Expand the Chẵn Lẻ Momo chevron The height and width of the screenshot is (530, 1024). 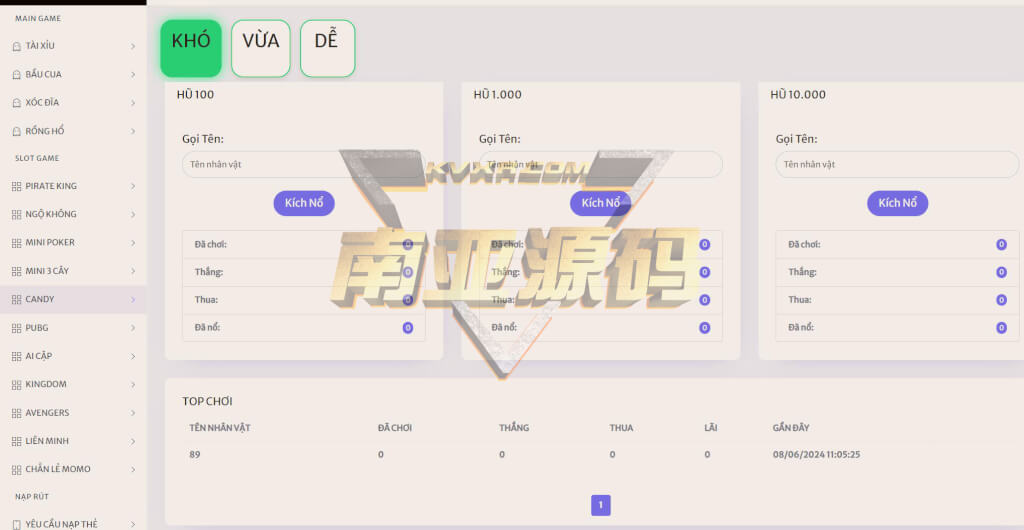pyautogui.click(x=133, y=469)
